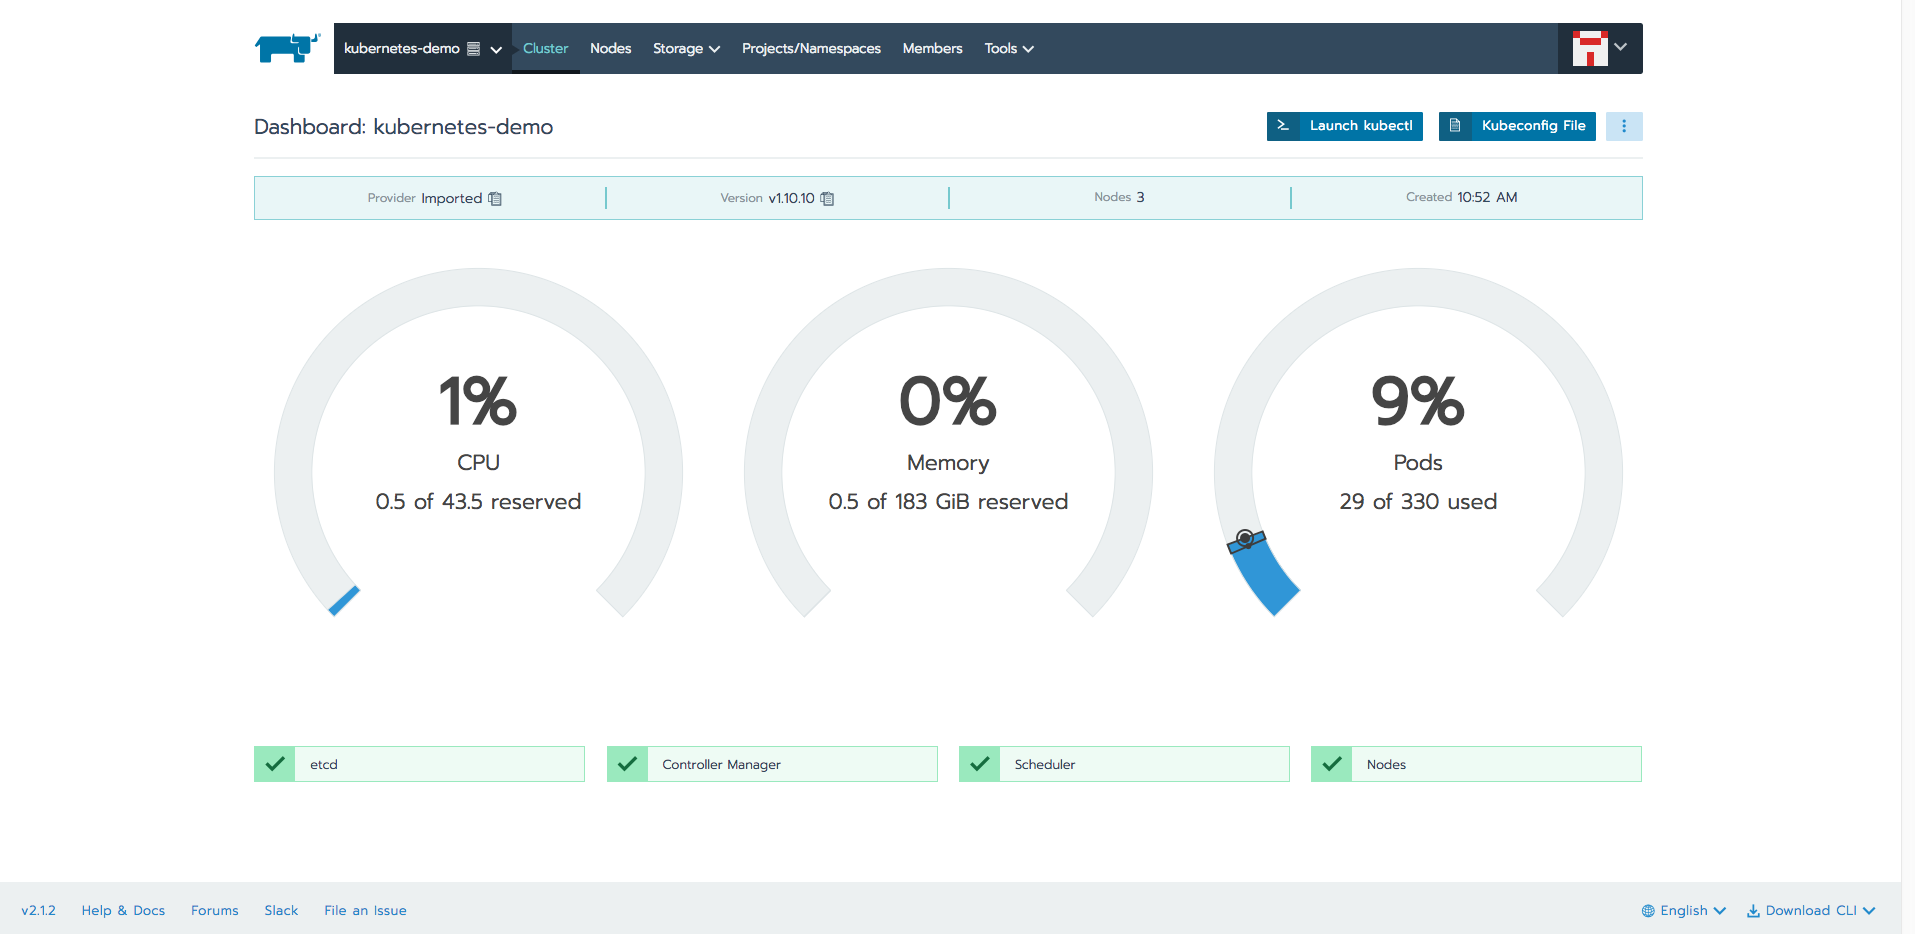Select the Cluster tab
Viewport: 1915px width, 934px height.
[545, 48]
